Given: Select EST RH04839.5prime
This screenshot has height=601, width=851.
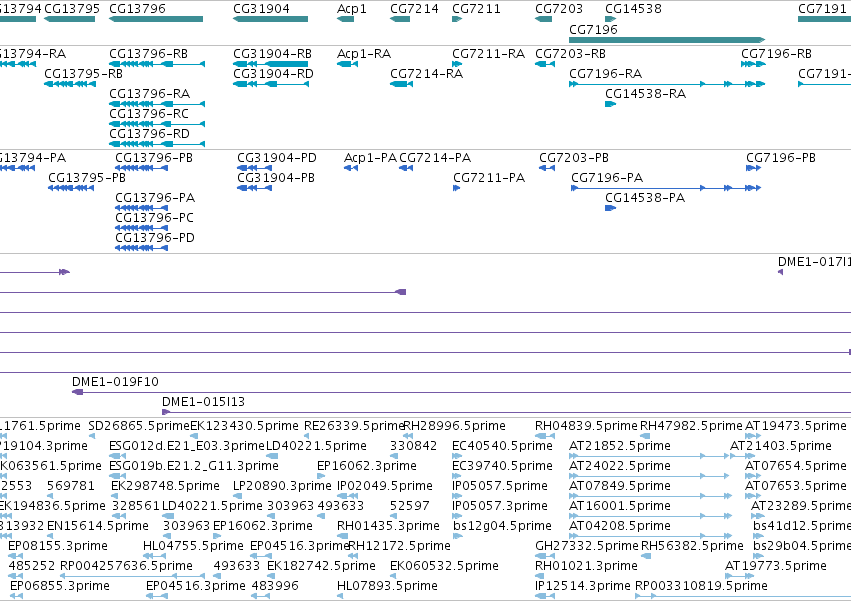Looking at the screenshot, I should [545, 436].
